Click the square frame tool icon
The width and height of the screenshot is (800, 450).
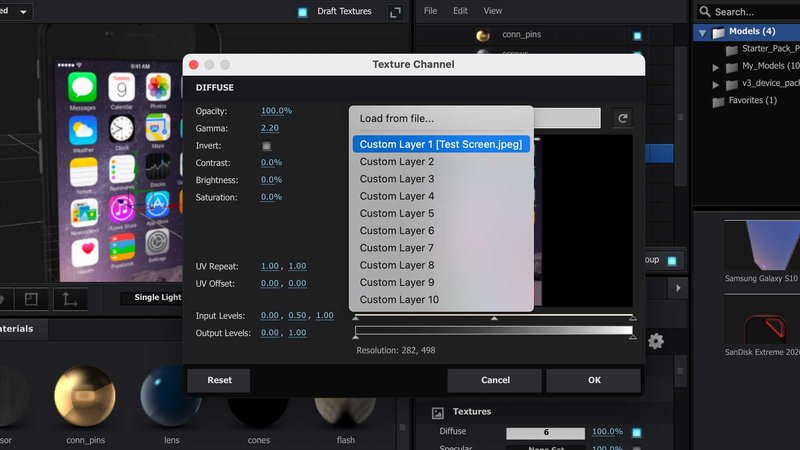click(31, 299)
